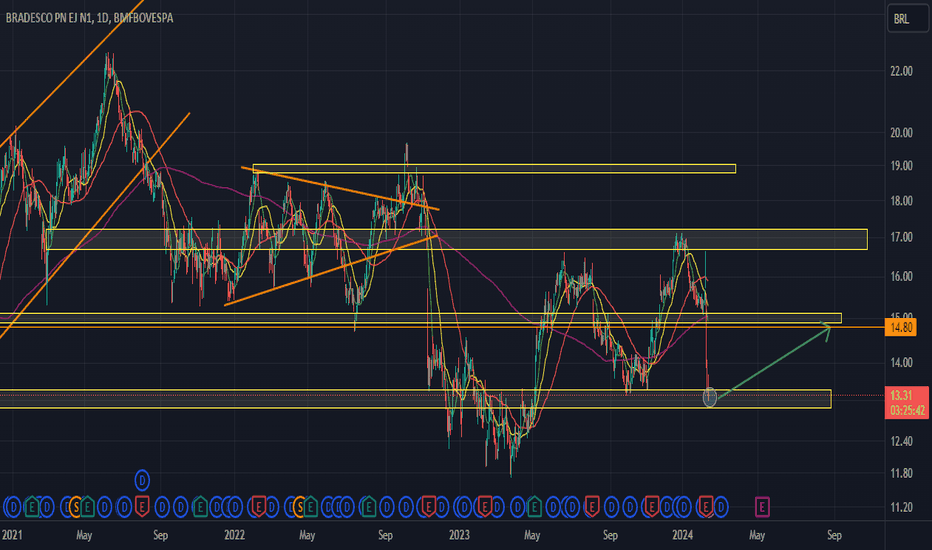This screenshot has height=550, width=932.
Task: Open the last red earnings marker after 2024
Action: [x=706, y=507]
